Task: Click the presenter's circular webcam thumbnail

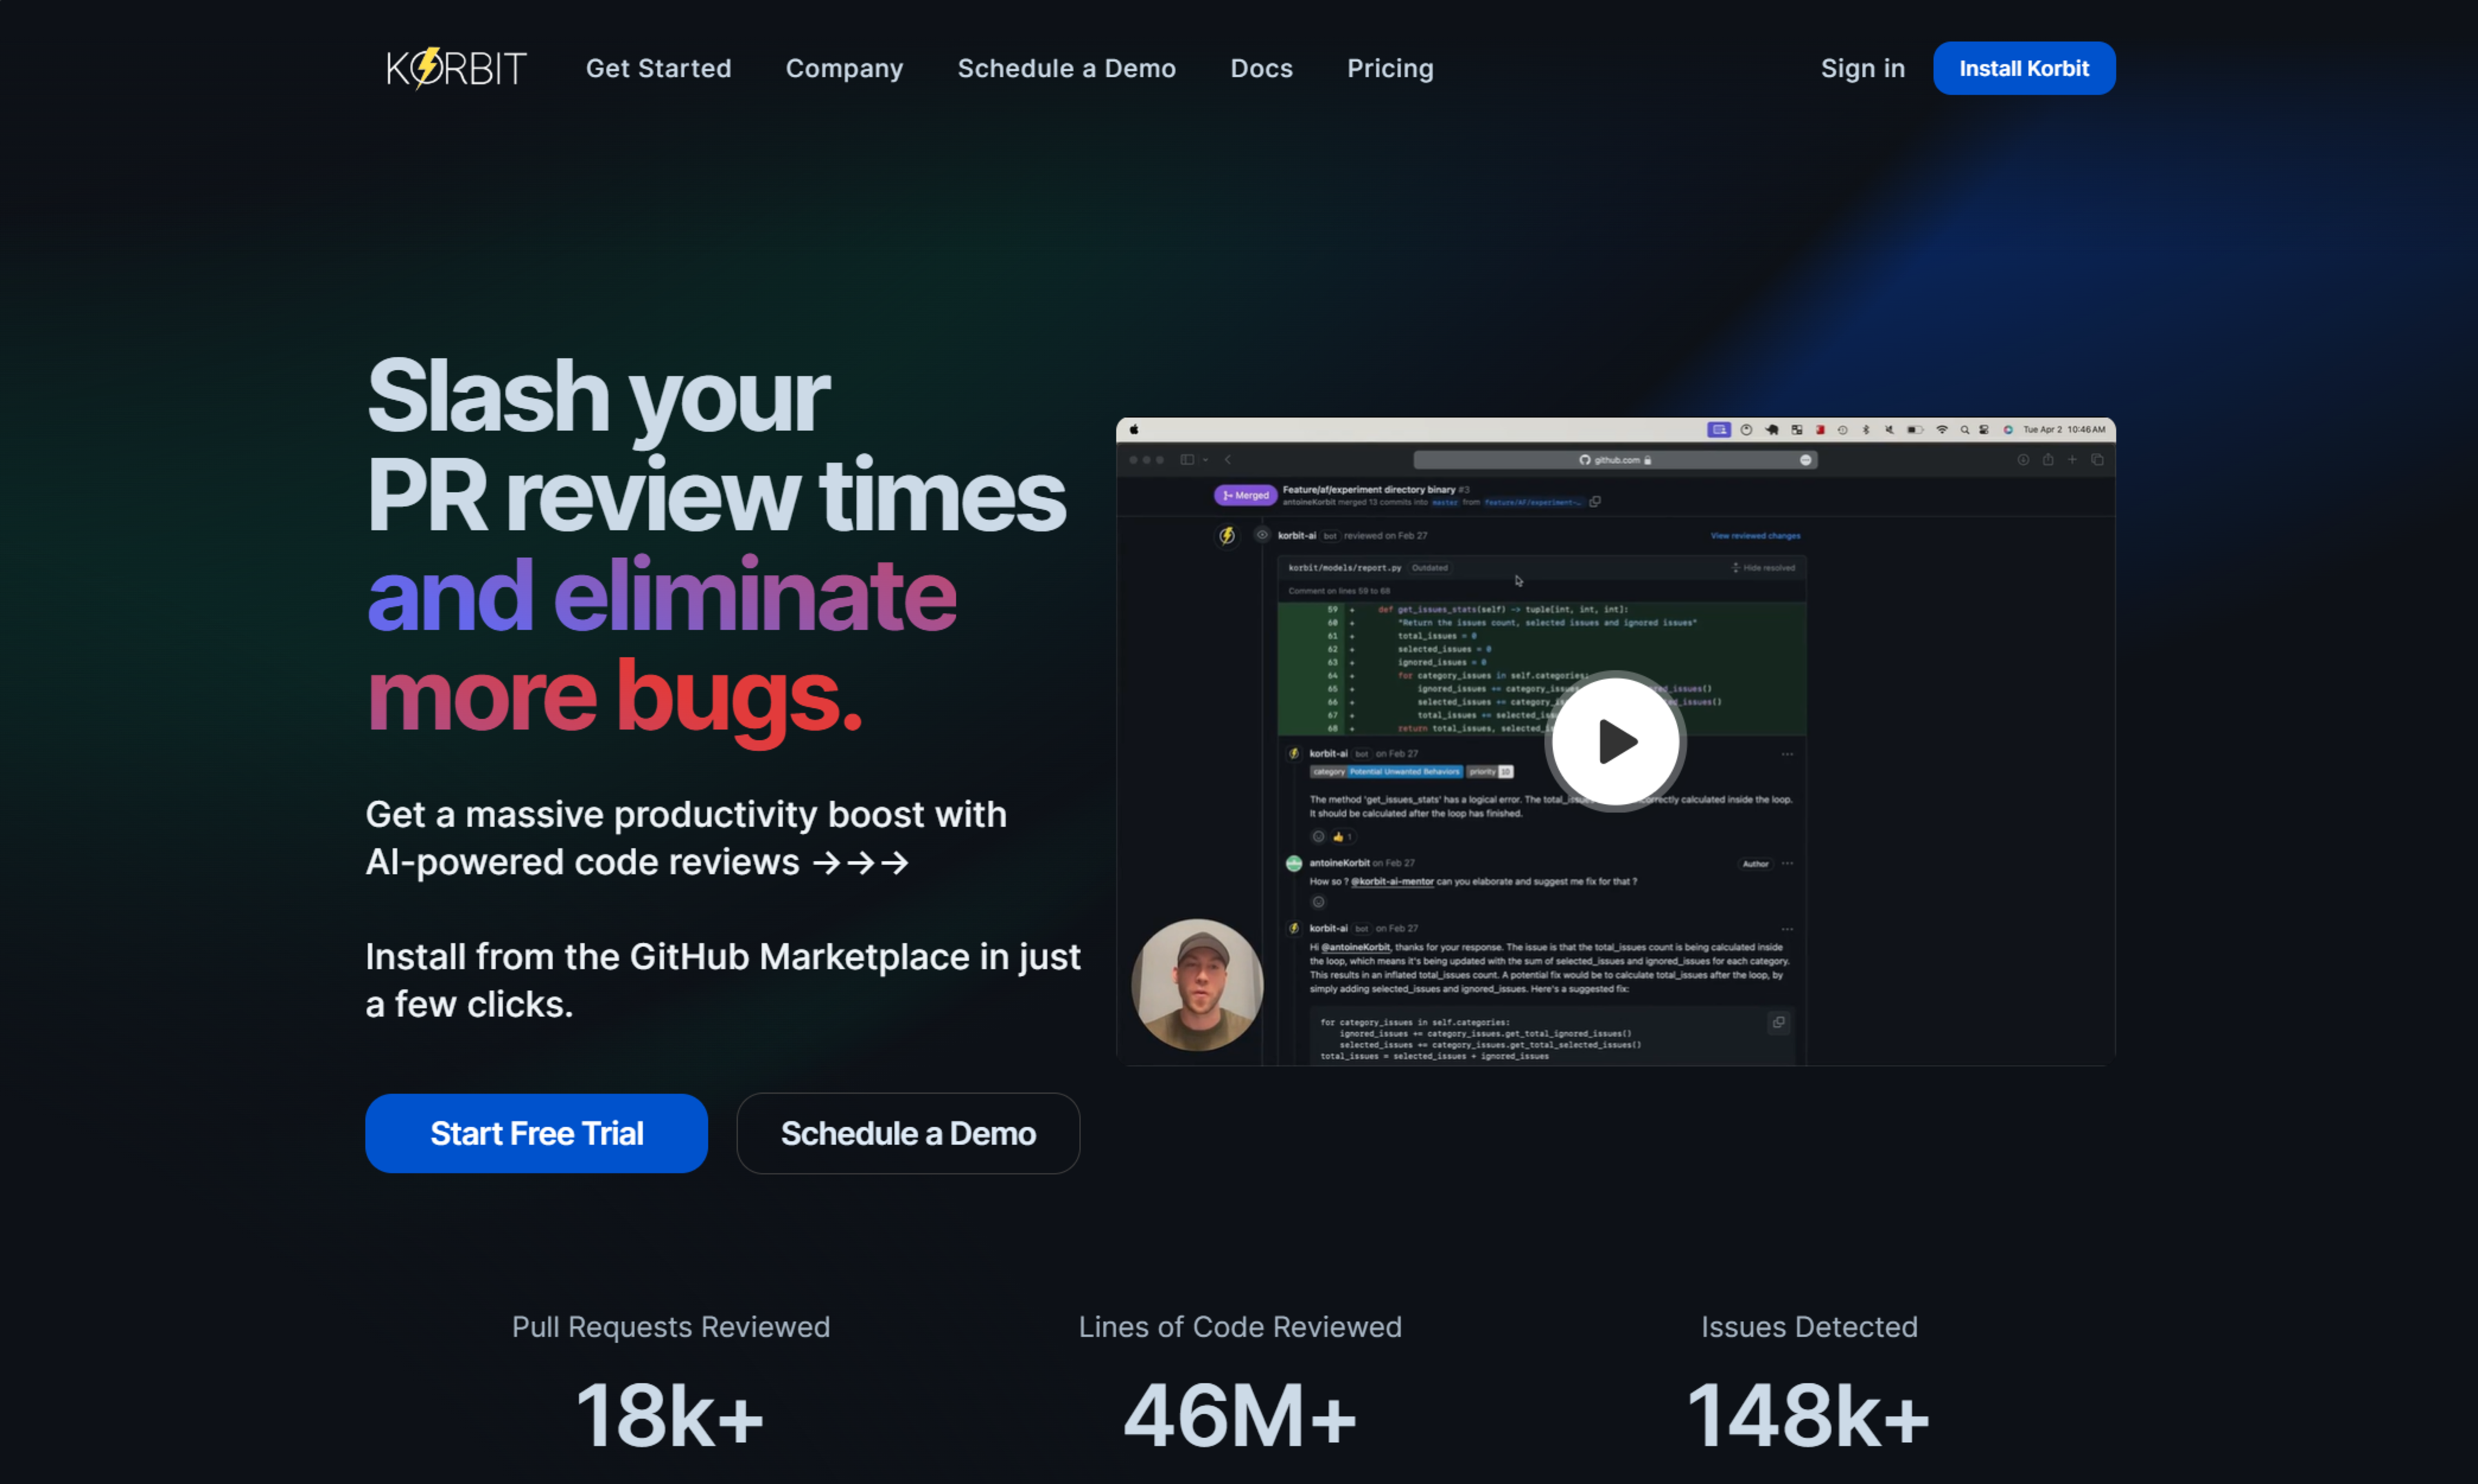Action: (1197, 984)
